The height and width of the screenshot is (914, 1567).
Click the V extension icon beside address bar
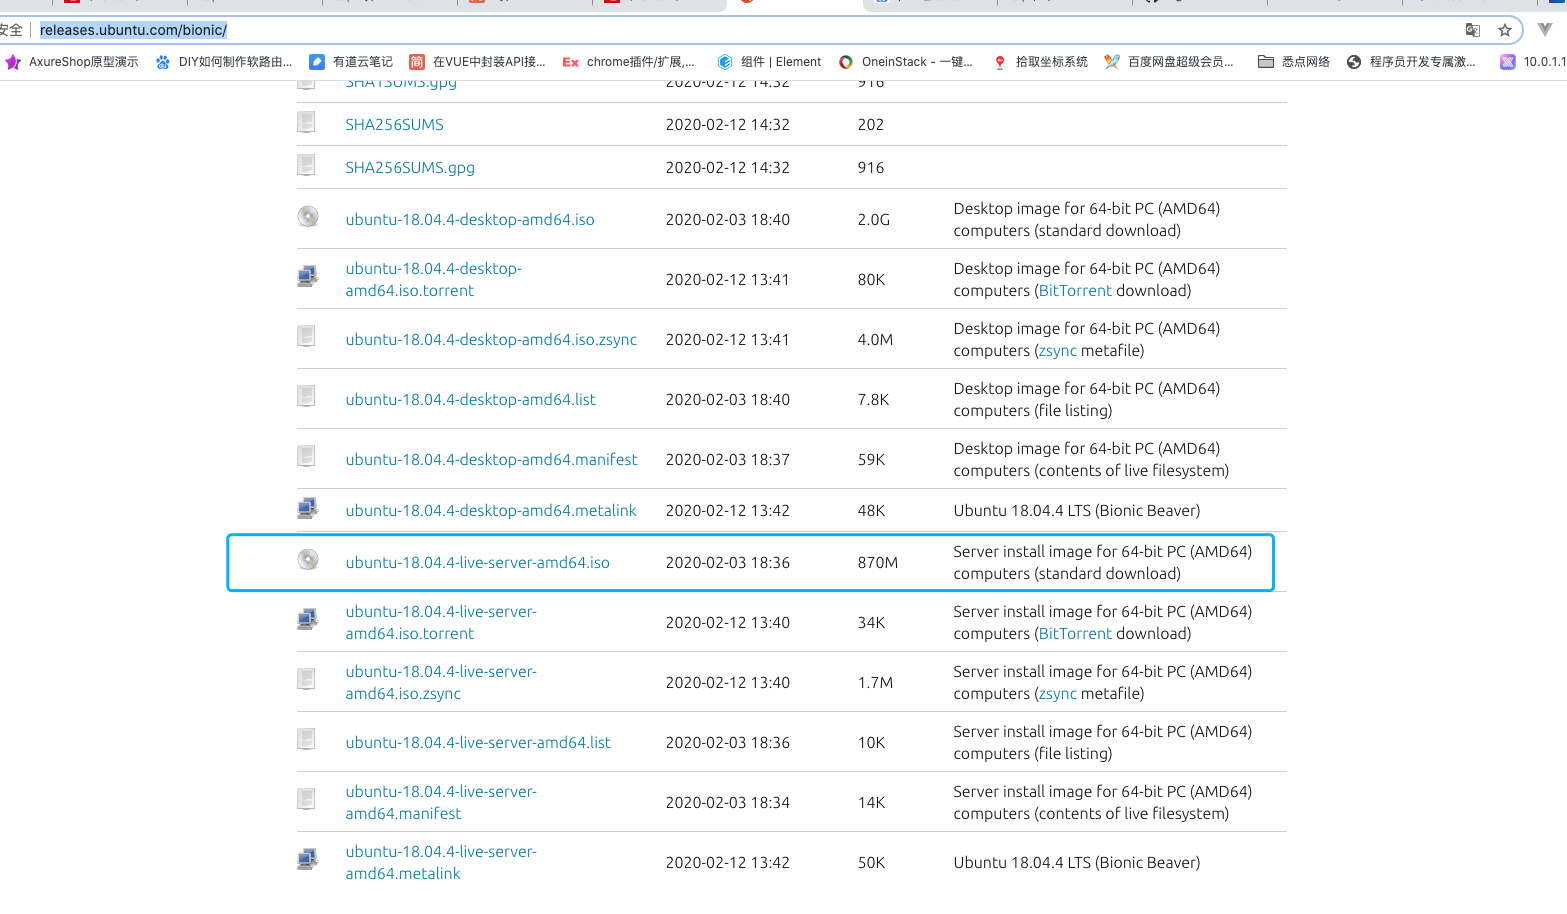pyautogui.click(x=1545, y=30)
